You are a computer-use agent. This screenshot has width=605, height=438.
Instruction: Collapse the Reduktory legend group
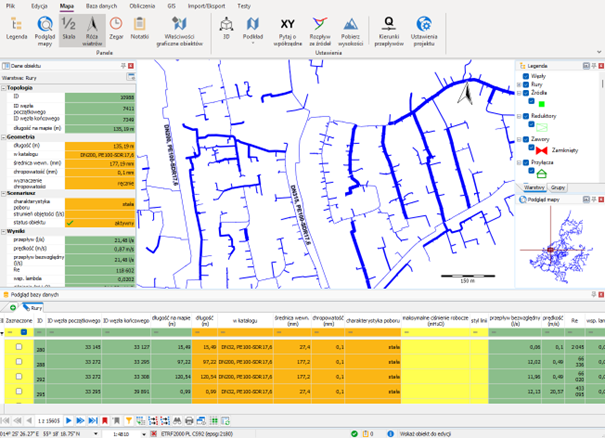point(521,116)
